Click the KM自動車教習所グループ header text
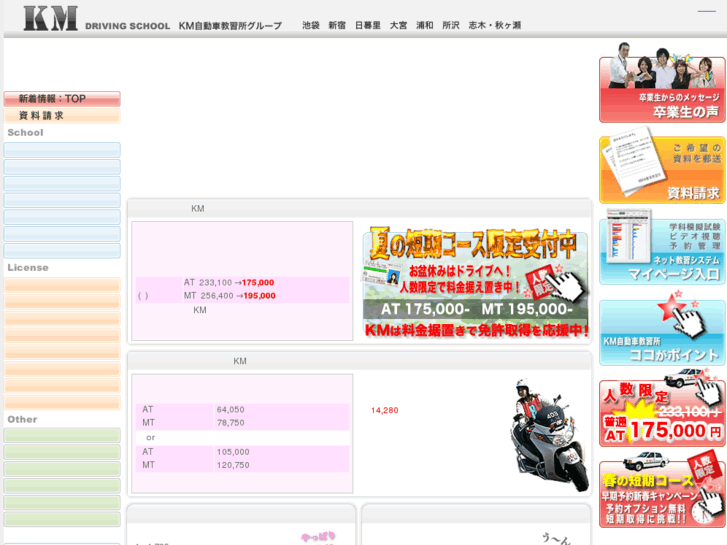 tap(230, 26)
